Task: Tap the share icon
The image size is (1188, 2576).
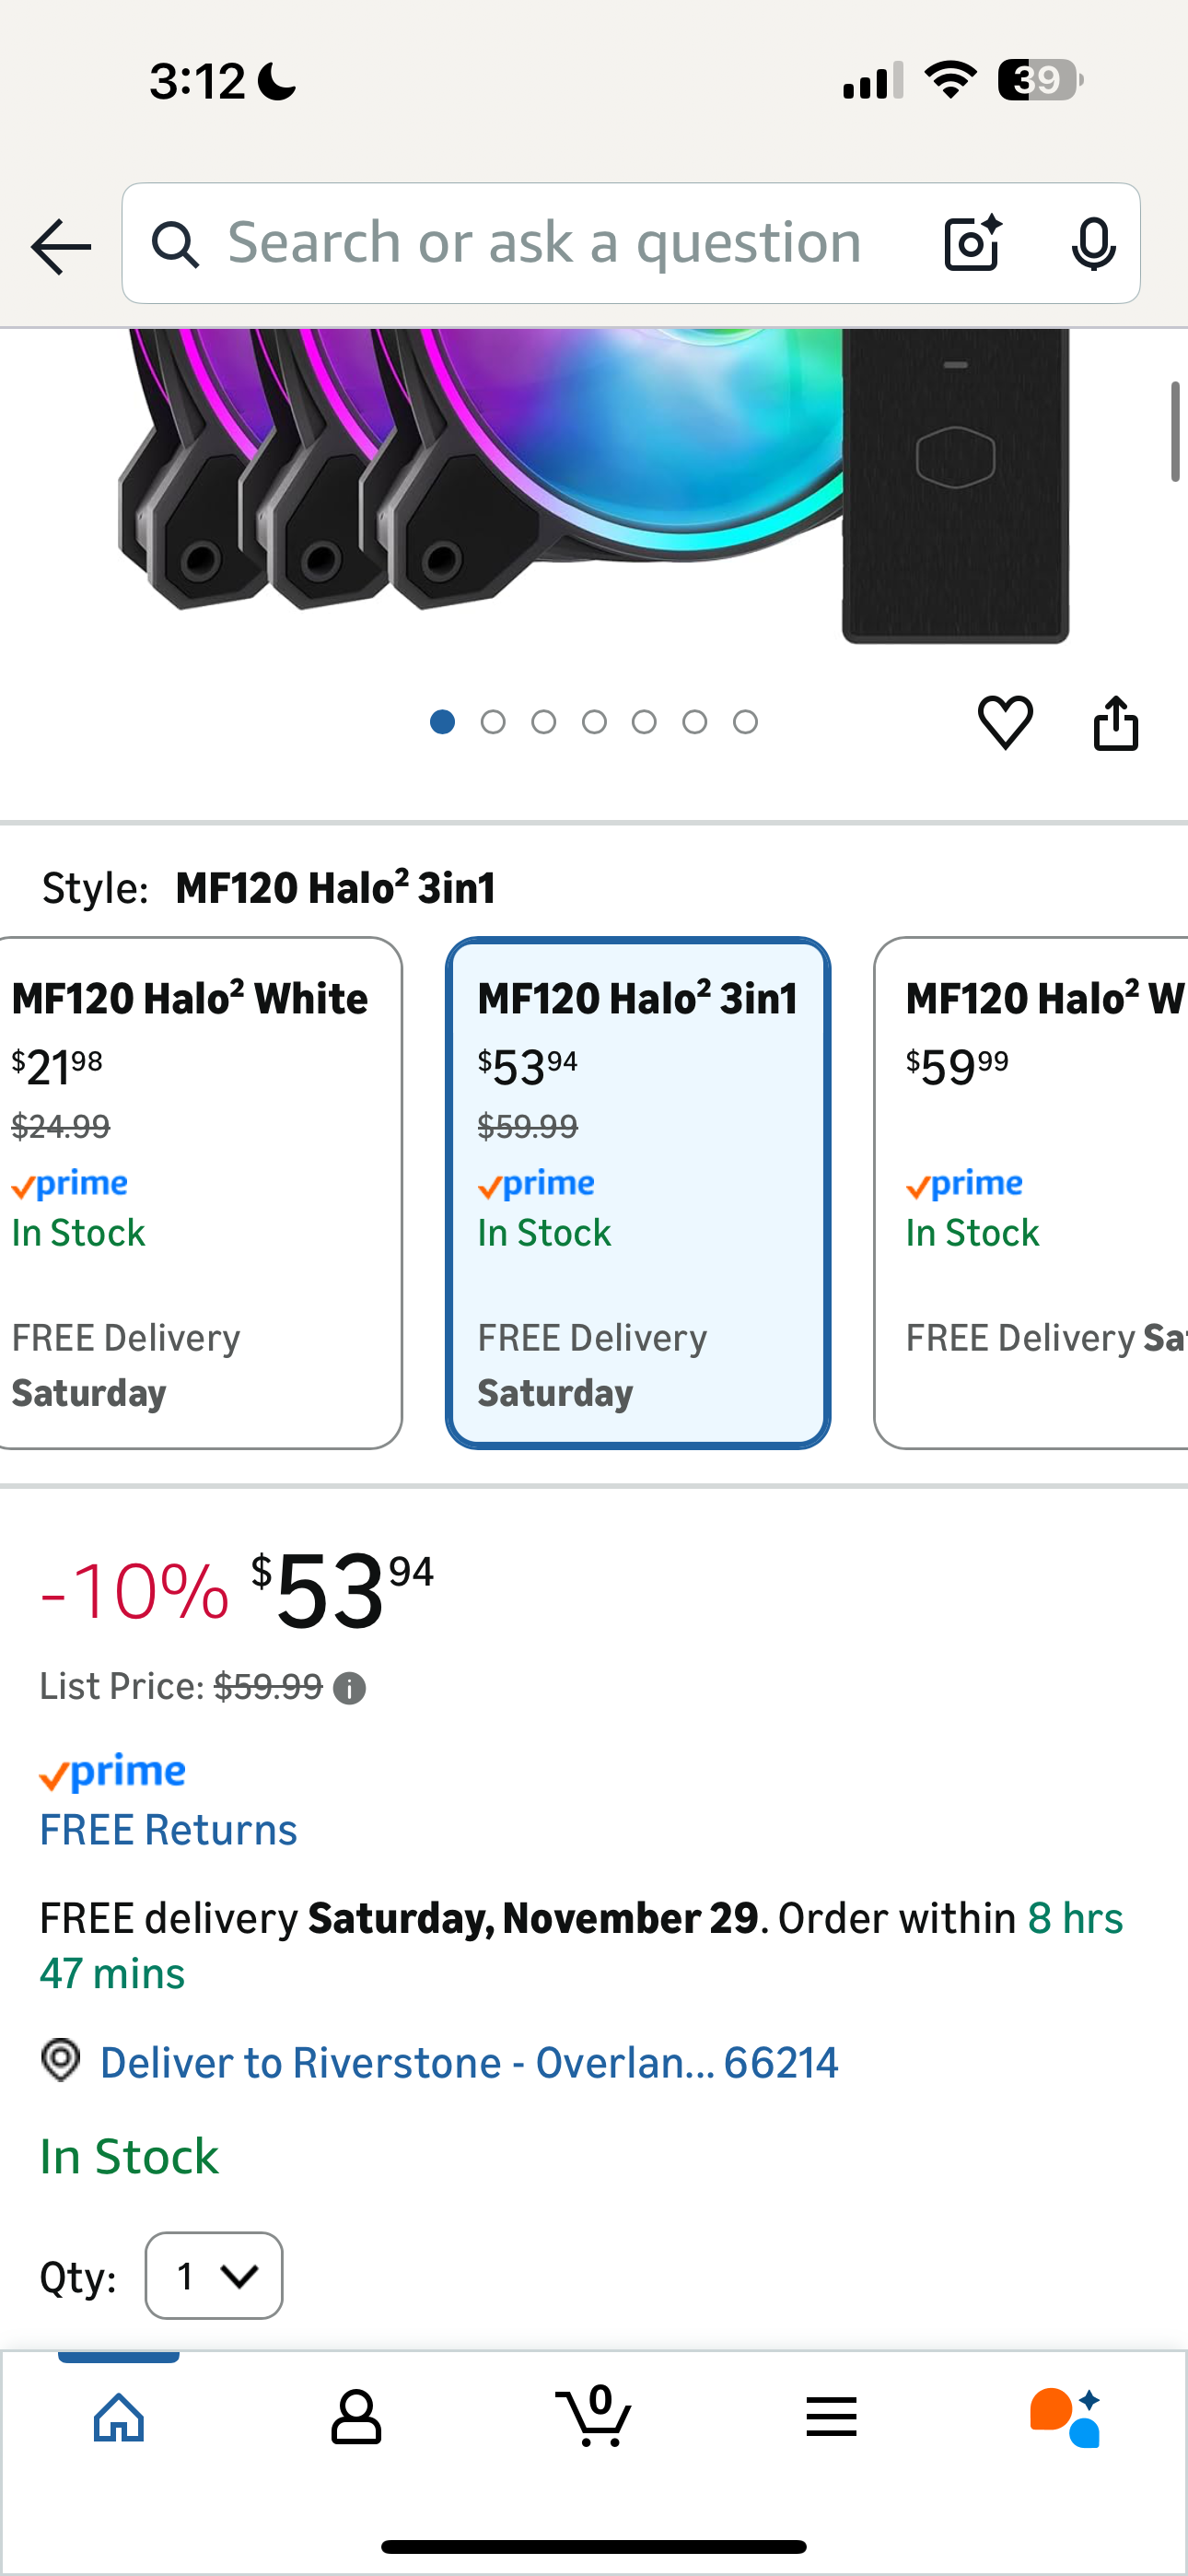Action: click(1115, 722)
